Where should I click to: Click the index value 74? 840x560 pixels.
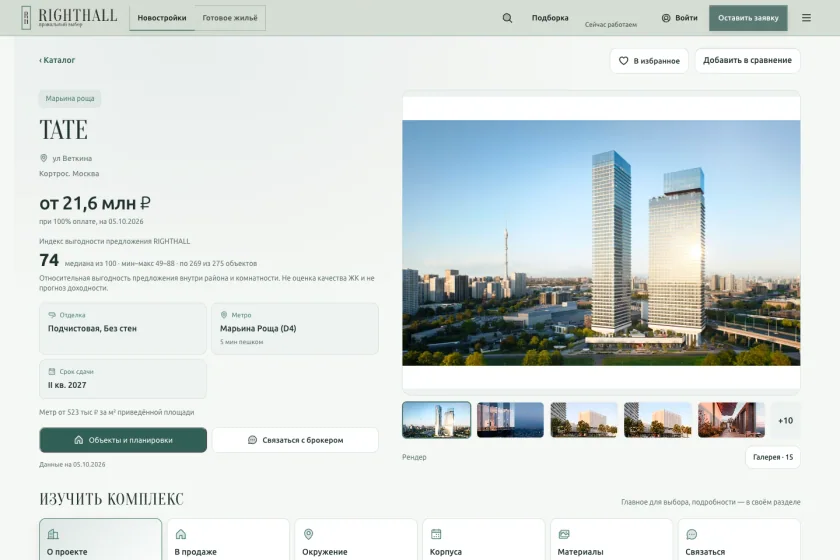pos(49,260)
